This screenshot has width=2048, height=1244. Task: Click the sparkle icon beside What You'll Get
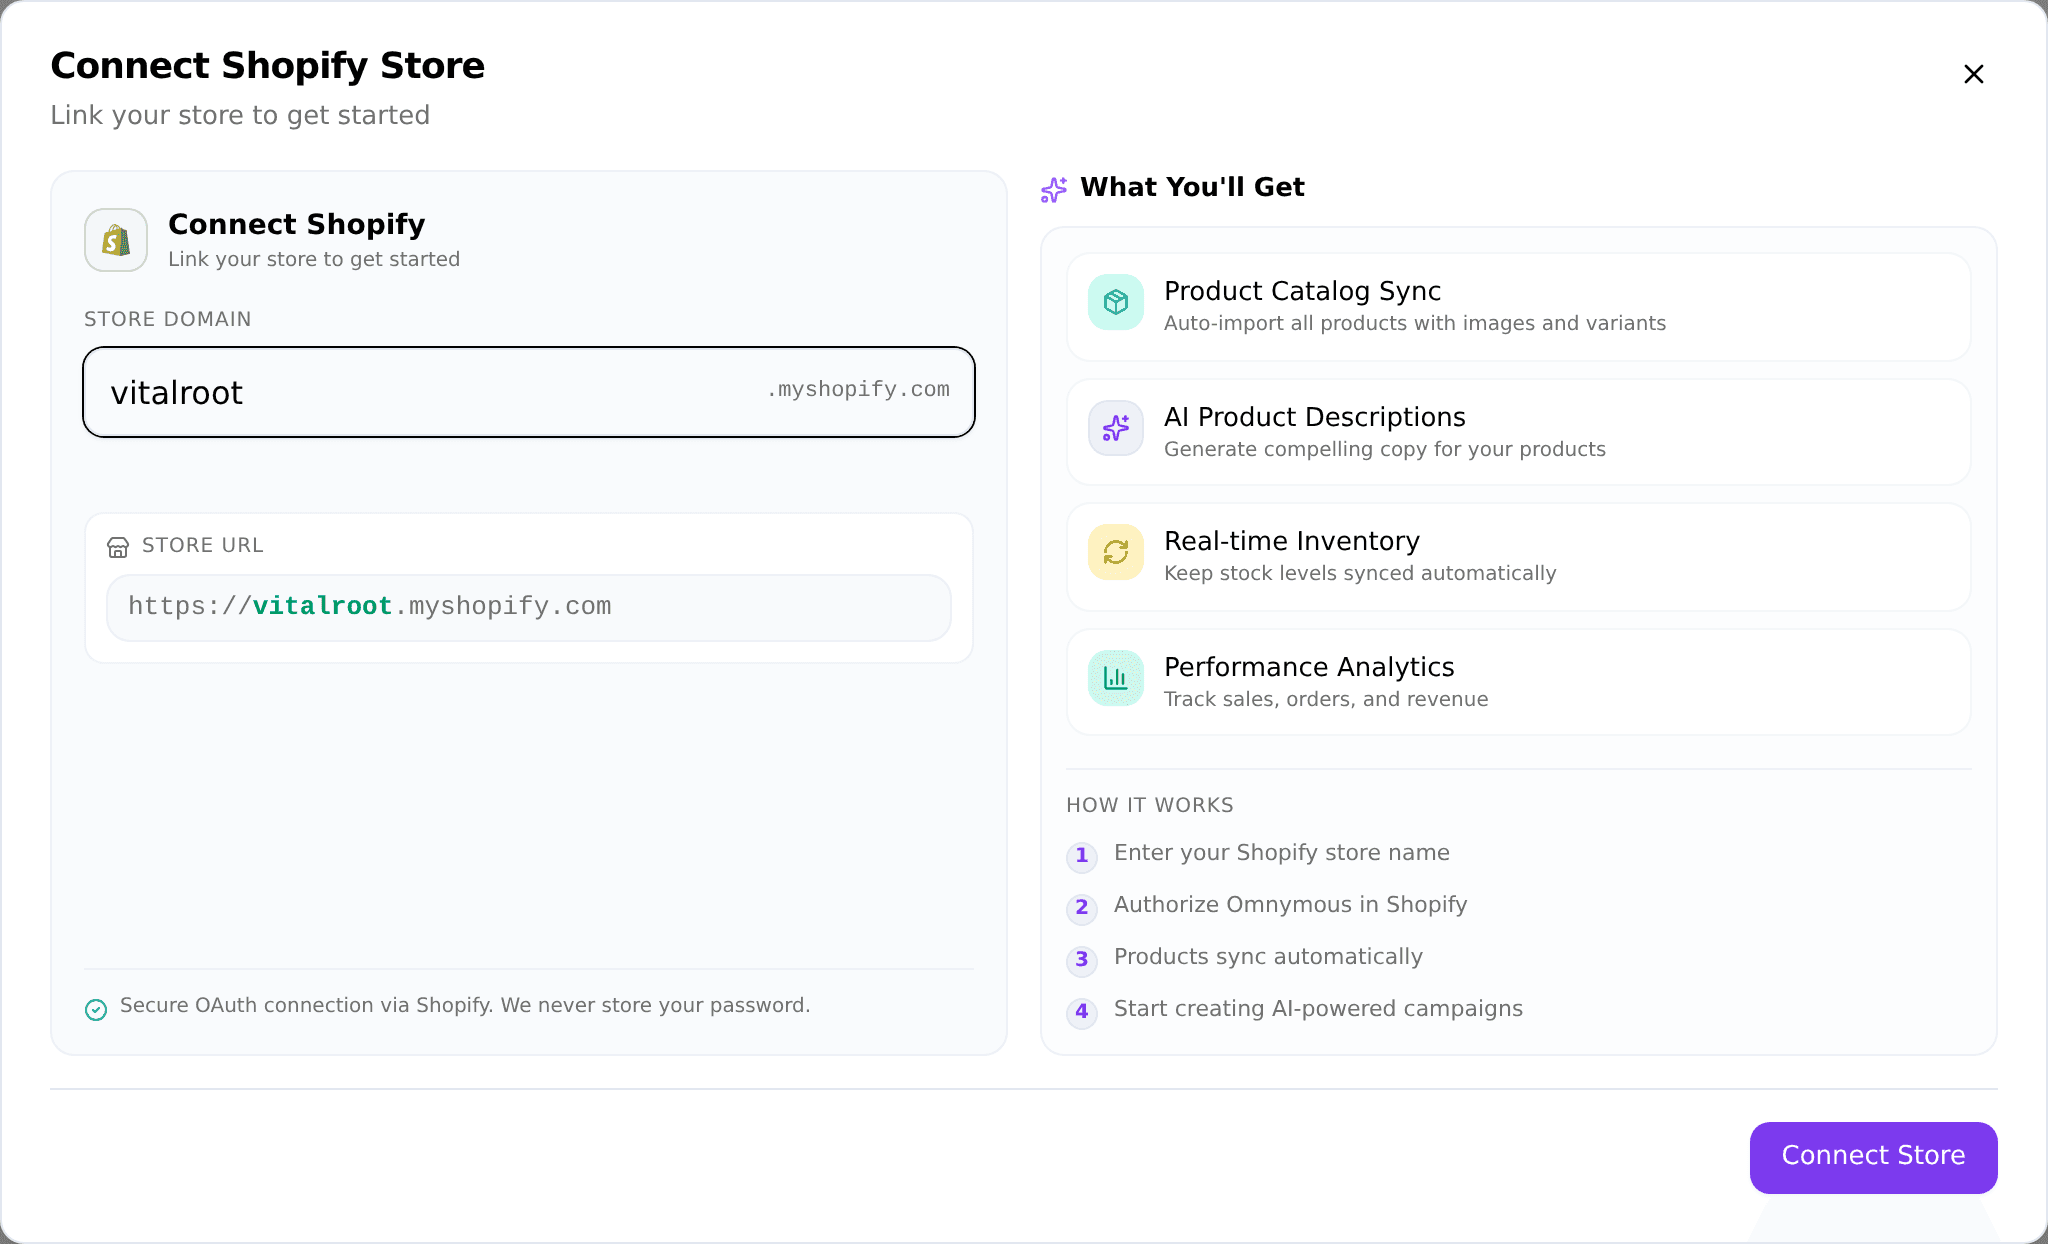pyautogui.click(x=1053, y=189)
